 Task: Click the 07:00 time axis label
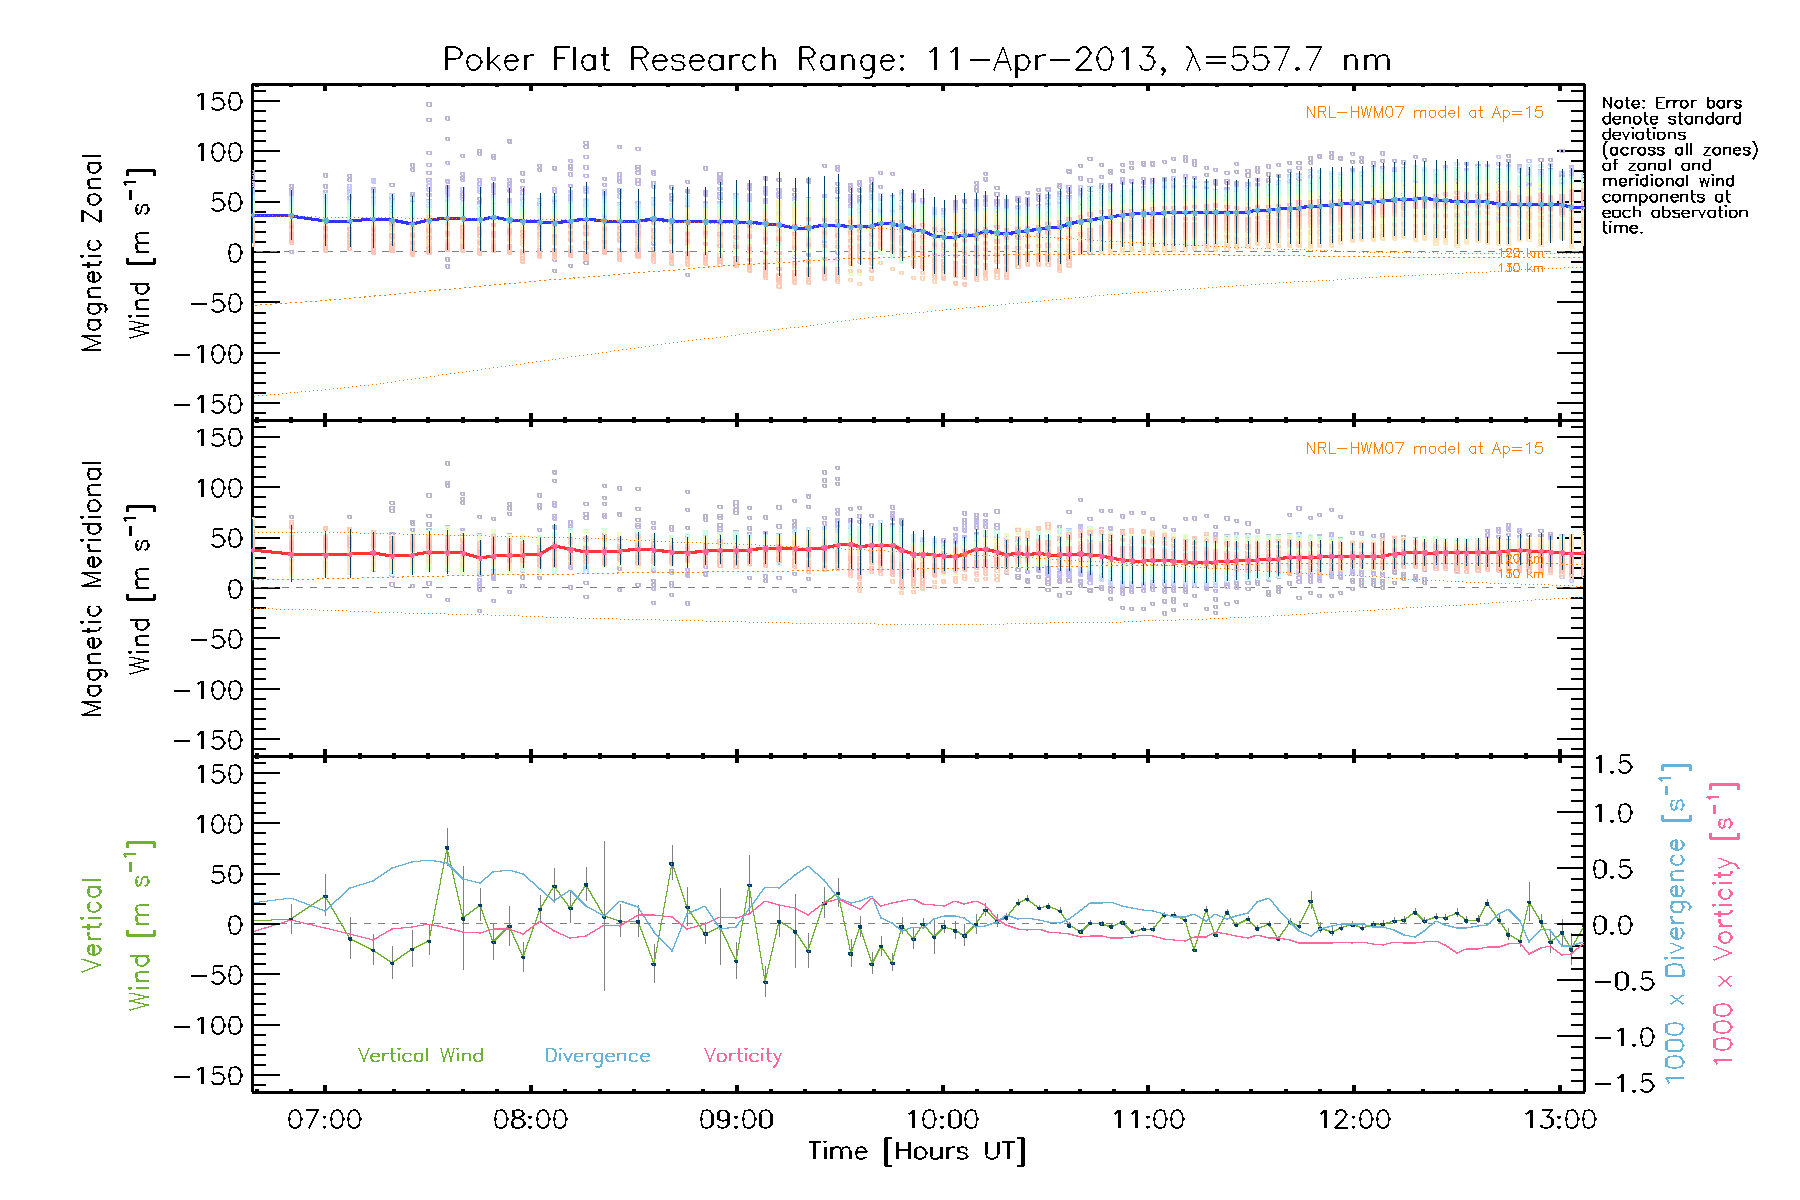pos(324,1120)
